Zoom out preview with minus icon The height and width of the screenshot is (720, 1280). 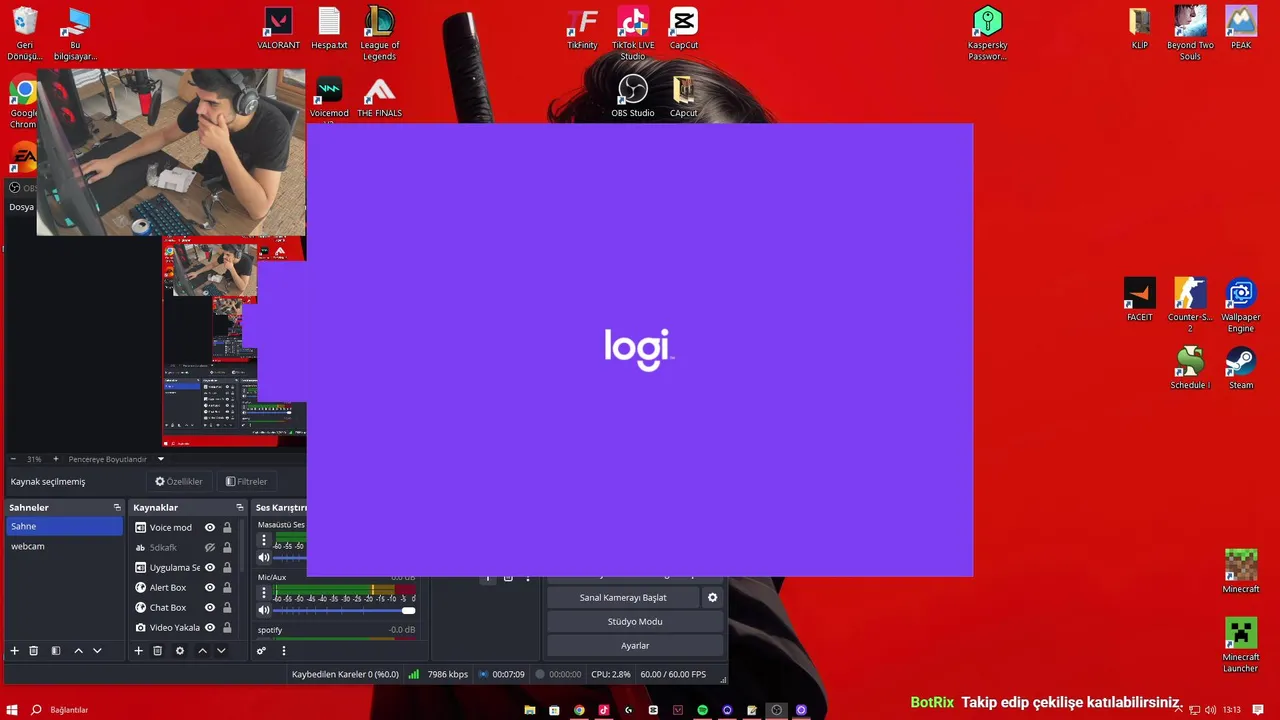[13, 459]
